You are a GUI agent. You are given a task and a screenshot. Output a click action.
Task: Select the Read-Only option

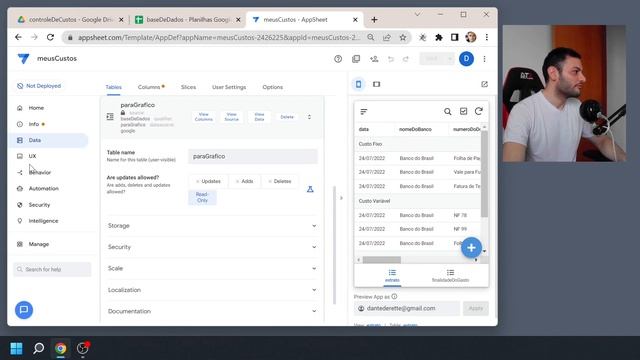click(202, 197)
